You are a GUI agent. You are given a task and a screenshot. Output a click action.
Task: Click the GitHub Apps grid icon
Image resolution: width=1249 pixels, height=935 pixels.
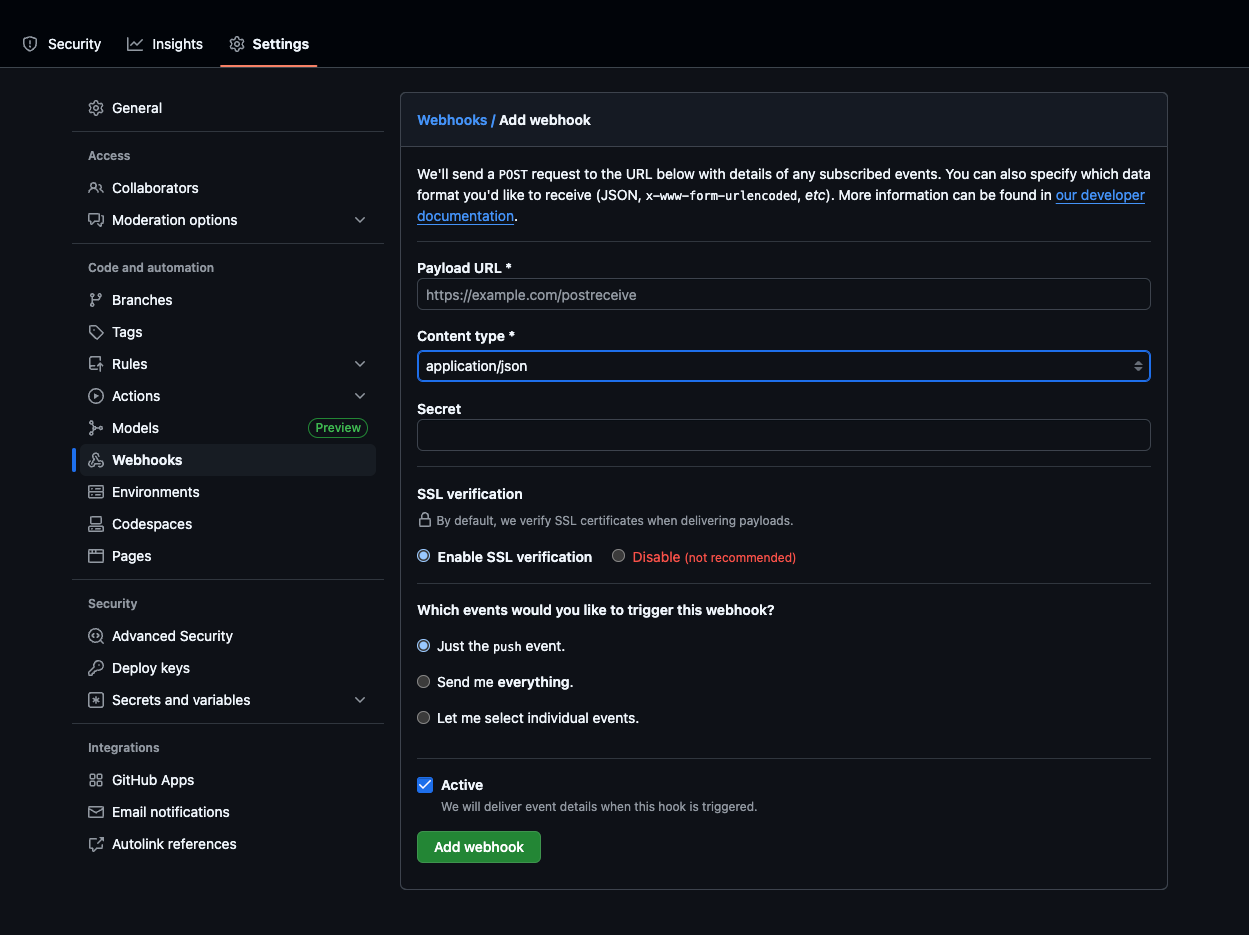click(96, 780)
